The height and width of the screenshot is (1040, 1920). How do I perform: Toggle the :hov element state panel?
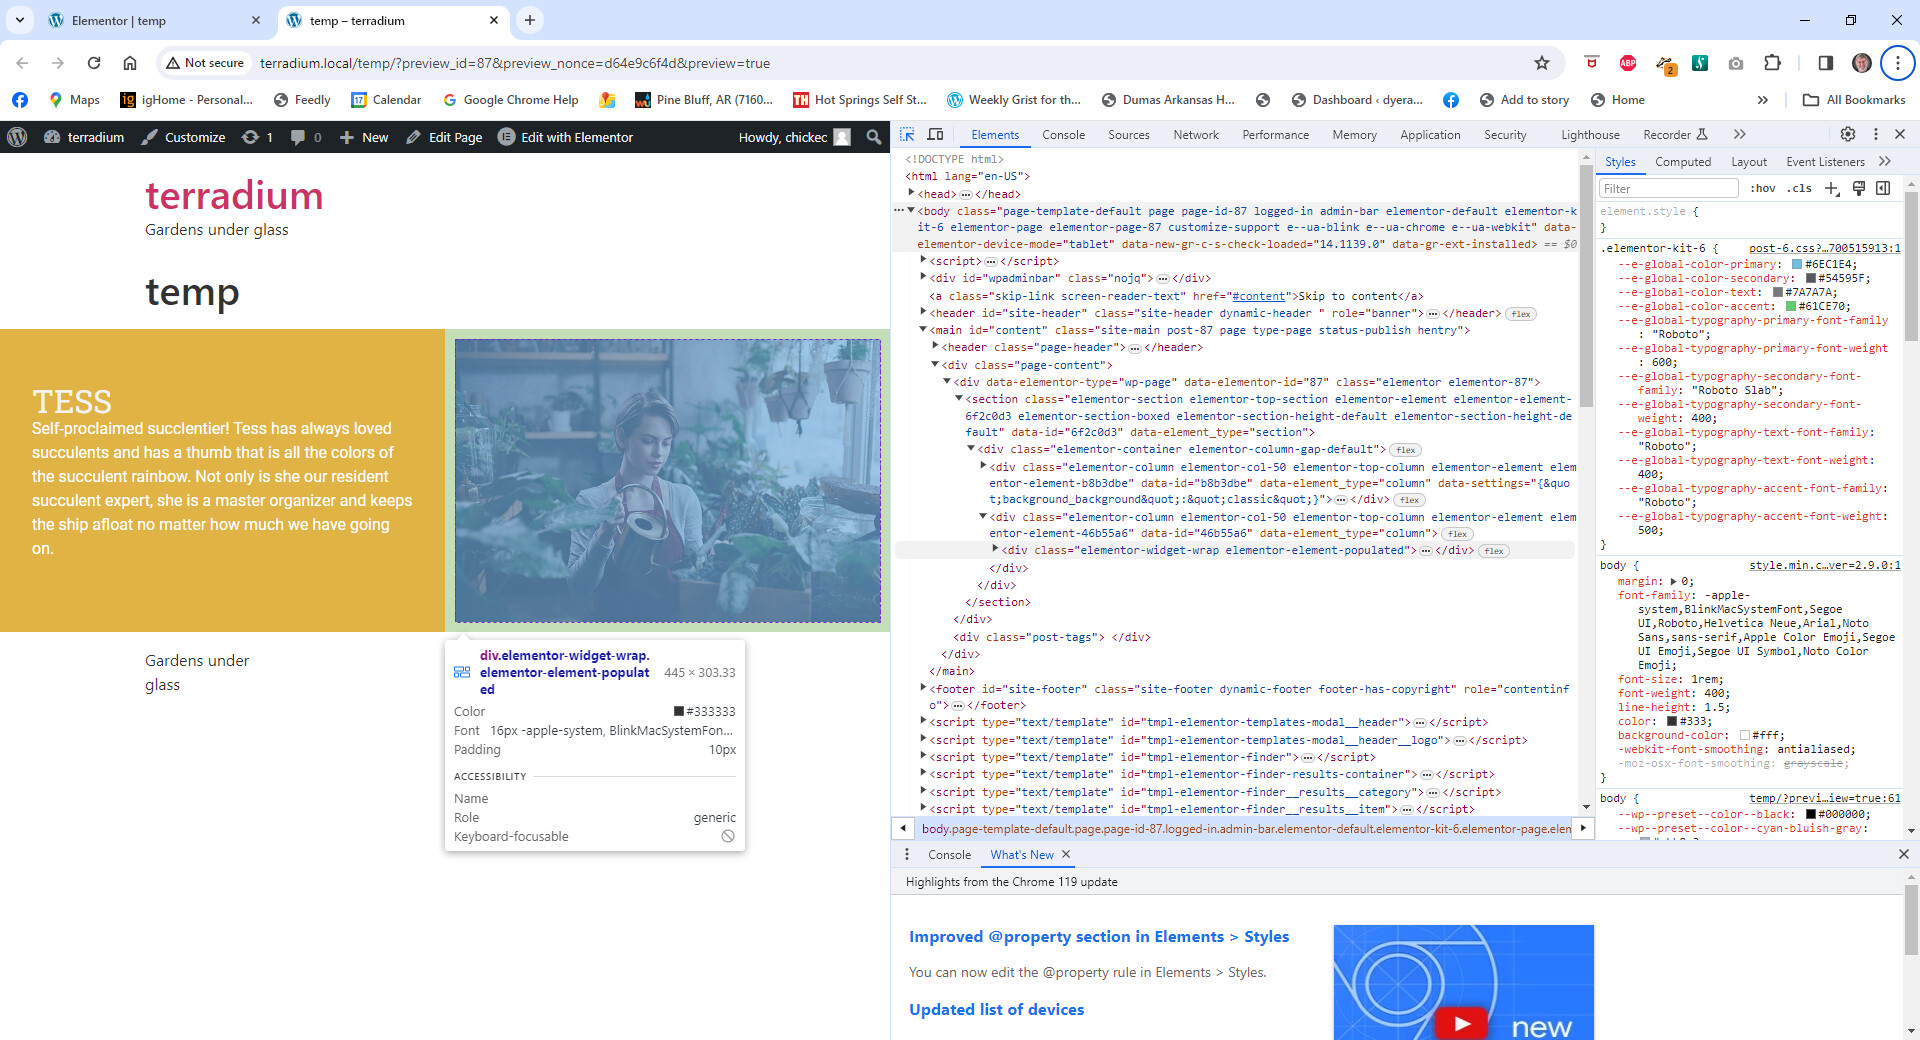tap(1763, 188)
